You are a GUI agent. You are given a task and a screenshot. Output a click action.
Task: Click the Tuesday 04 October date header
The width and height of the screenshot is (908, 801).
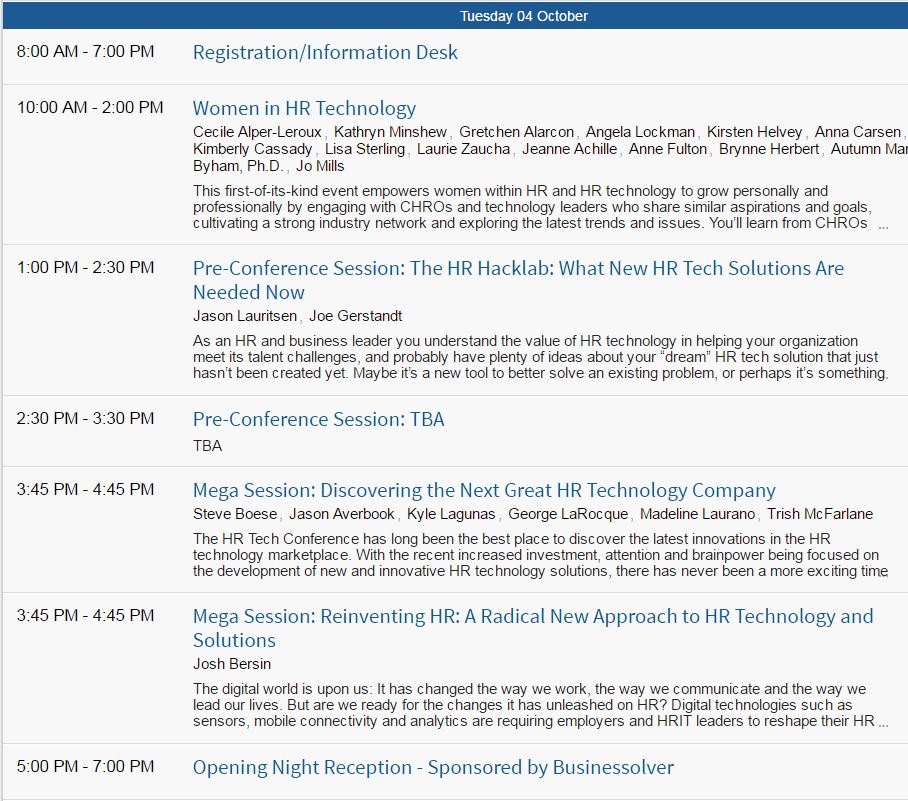click(x=523, y=16)
